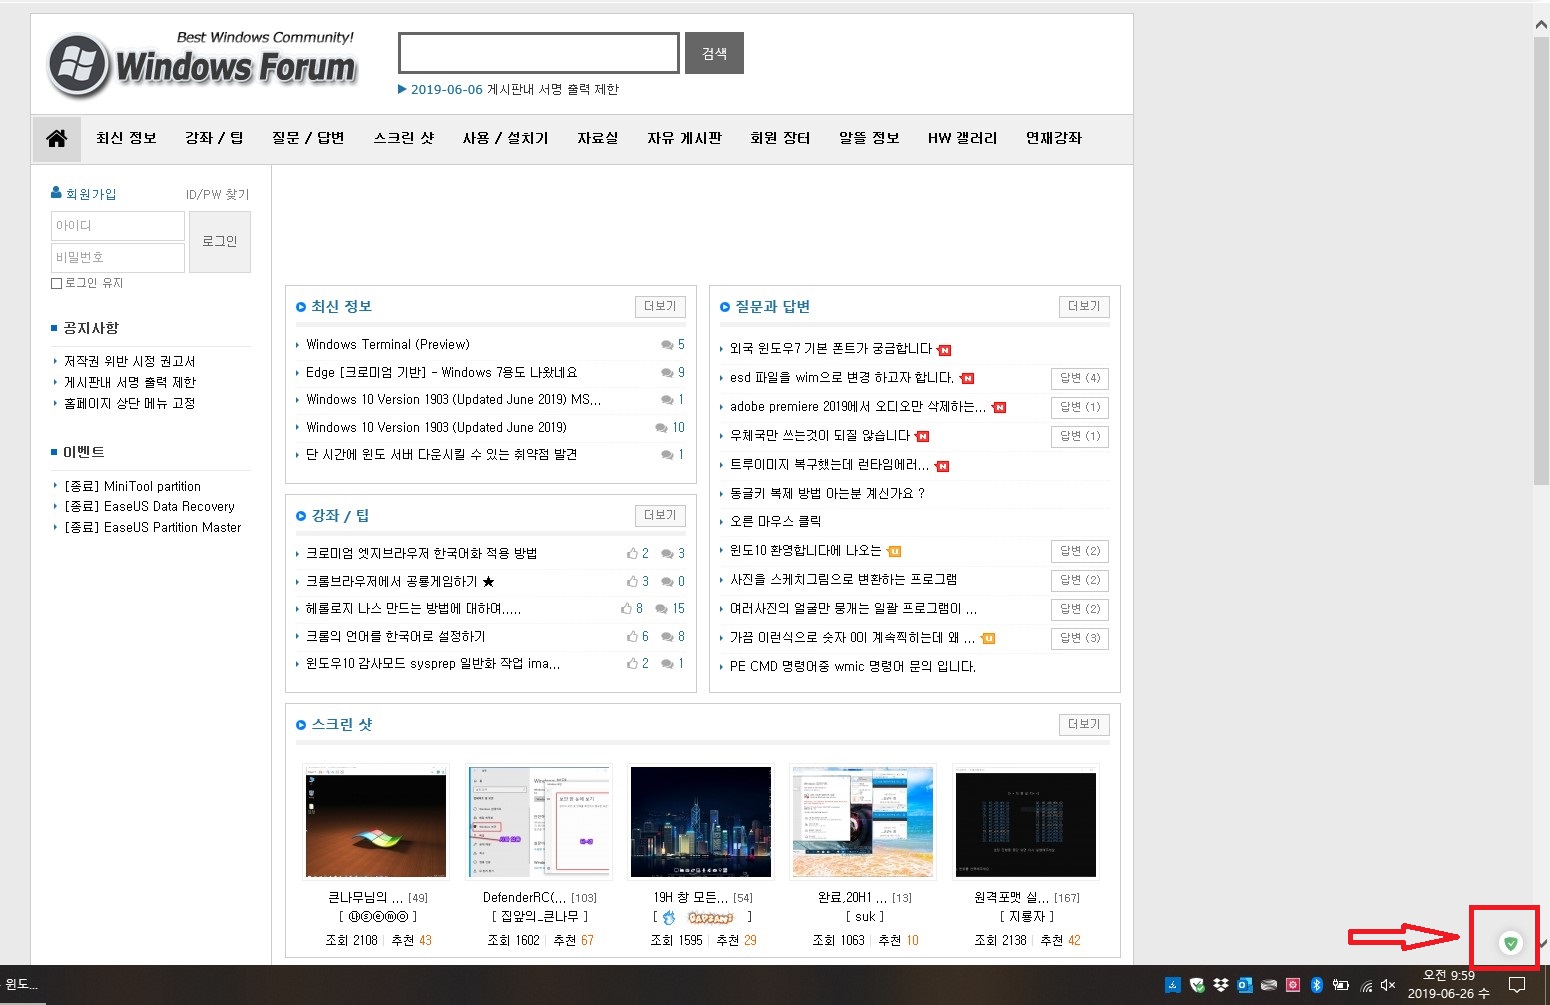Open the 완료.20H1 beach screenshot thumbnail
The width and height of the screenshot is (1550, 1005).
[863, 822]
